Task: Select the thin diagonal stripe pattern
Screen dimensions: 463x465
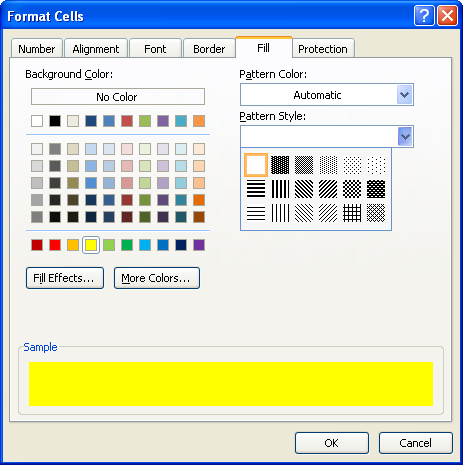Action: pyautogui.click(x=328, y=213)
